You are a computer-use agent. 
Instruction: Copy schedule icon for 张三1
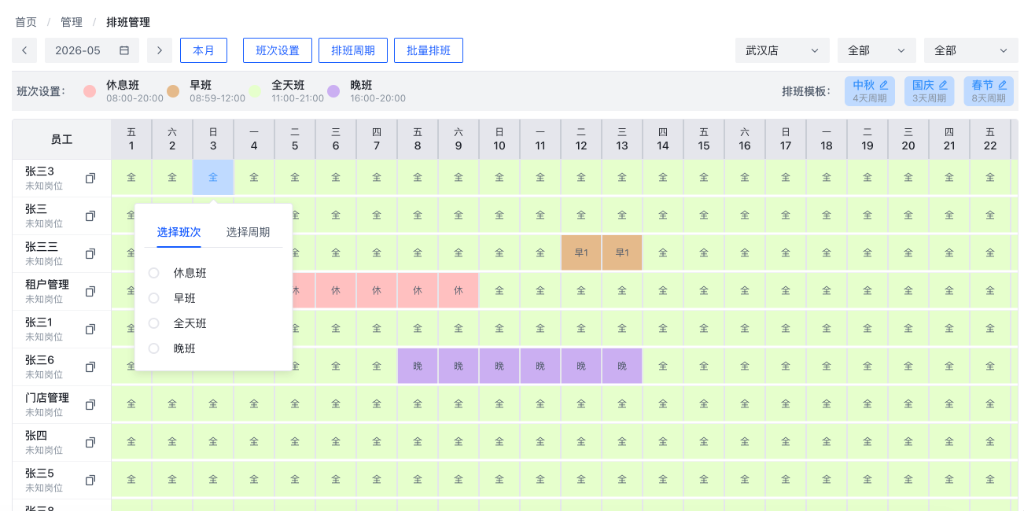90,329
